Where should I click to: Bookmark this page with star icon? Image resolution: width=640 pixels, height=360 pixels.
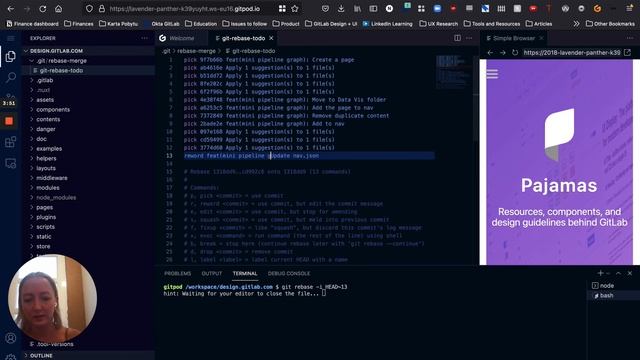click(x=295, y=9)
